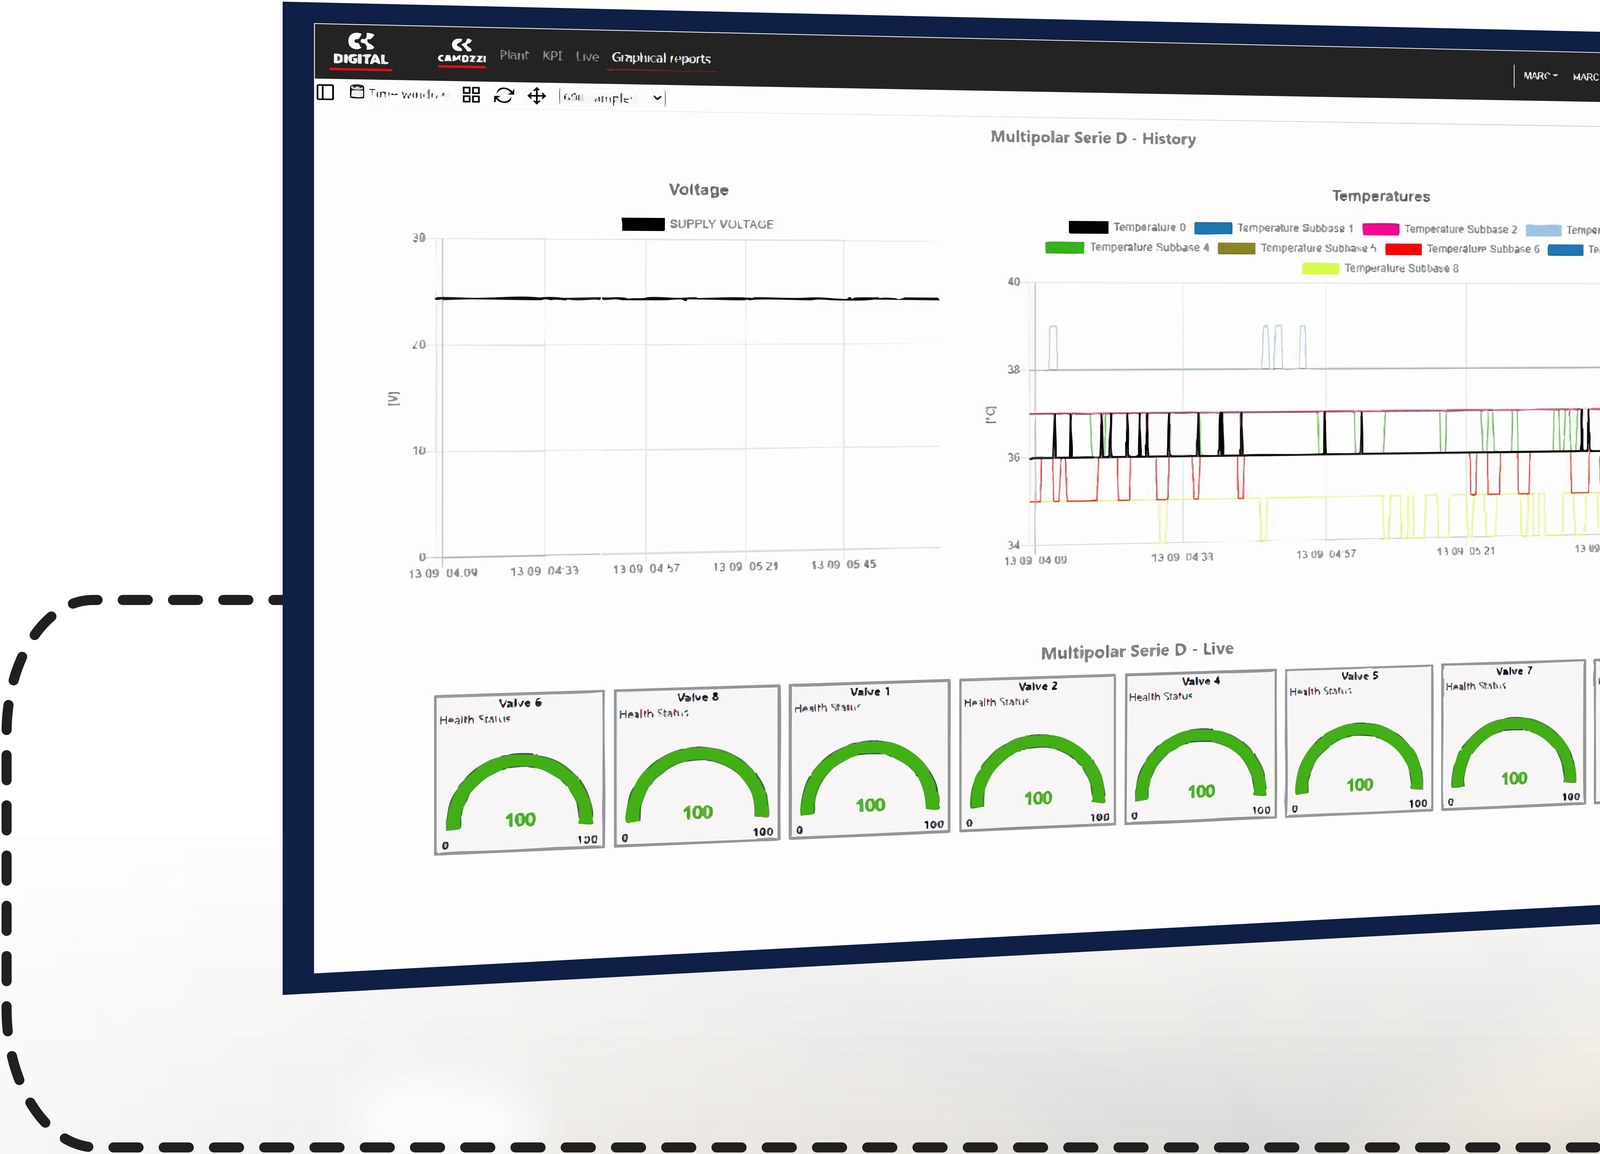Open the Plant tab
Viewport: 1600px width, 1154px height.
(514, 55)
